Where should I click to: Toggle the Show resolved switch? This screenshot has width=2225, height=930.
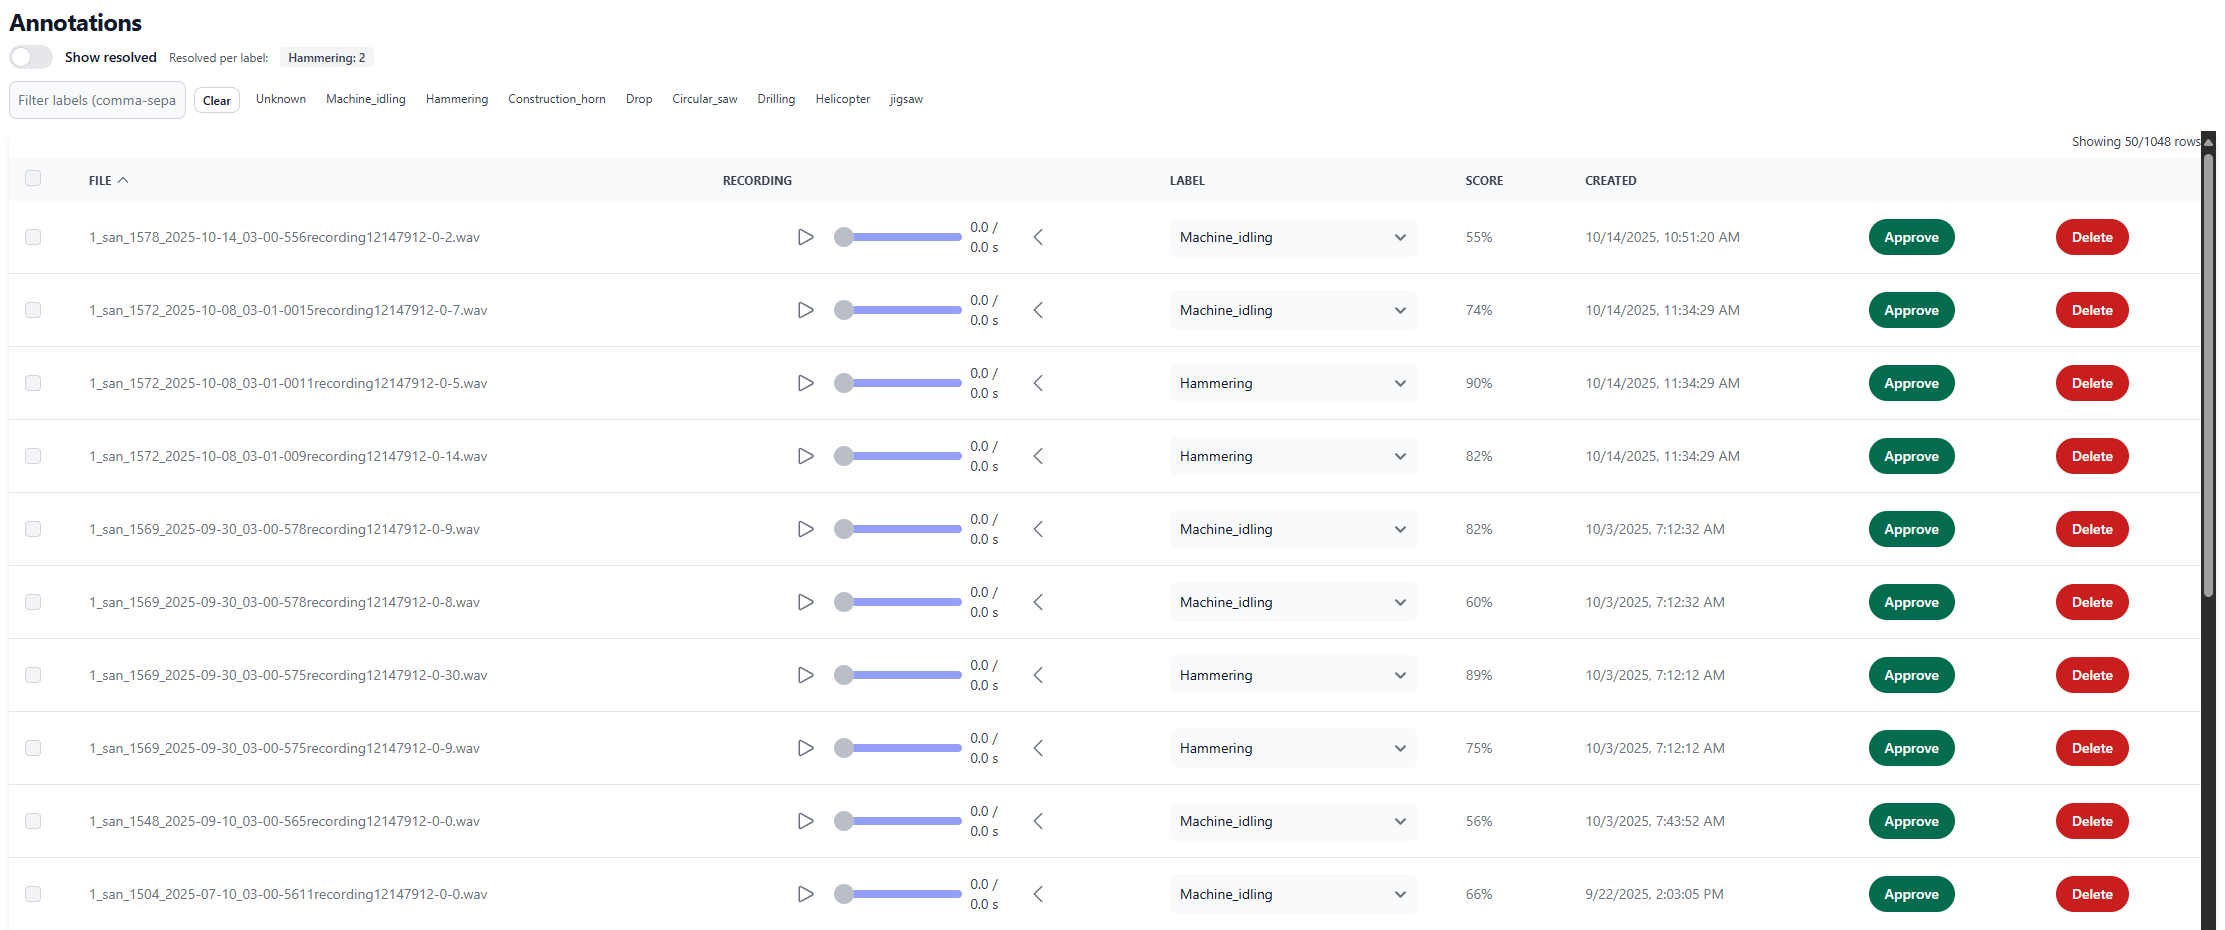31,57
